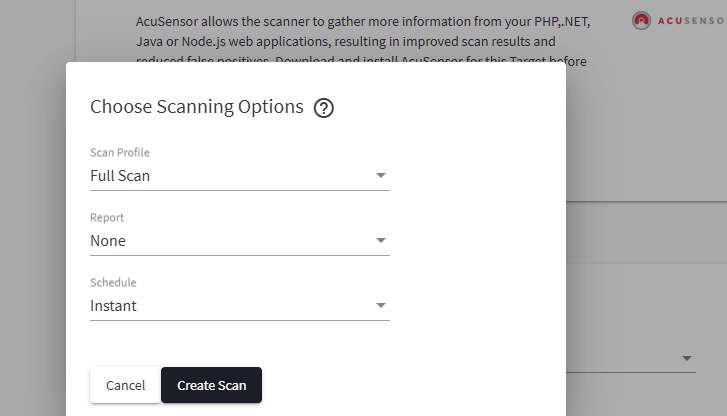Click the Scan Profile field label
The height and width of the screenshot is (416, 727).
point(120,152)
